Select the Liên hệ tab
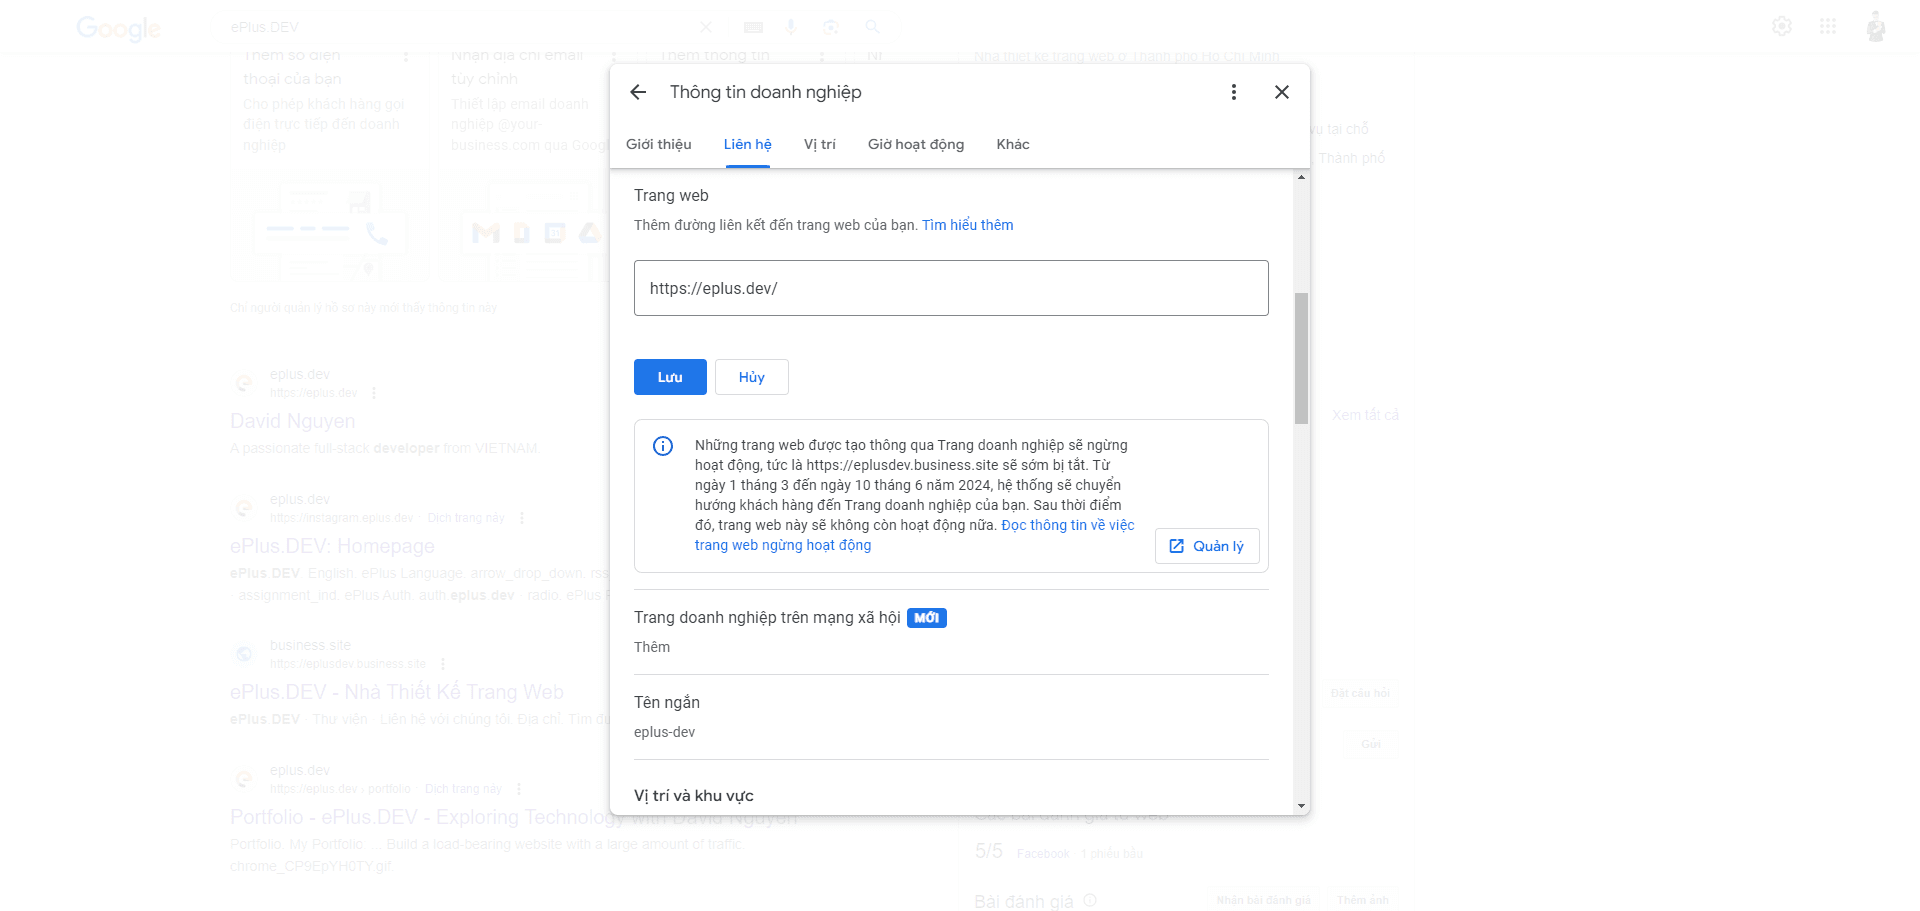Screen dimensions: 1920x911 748,144
